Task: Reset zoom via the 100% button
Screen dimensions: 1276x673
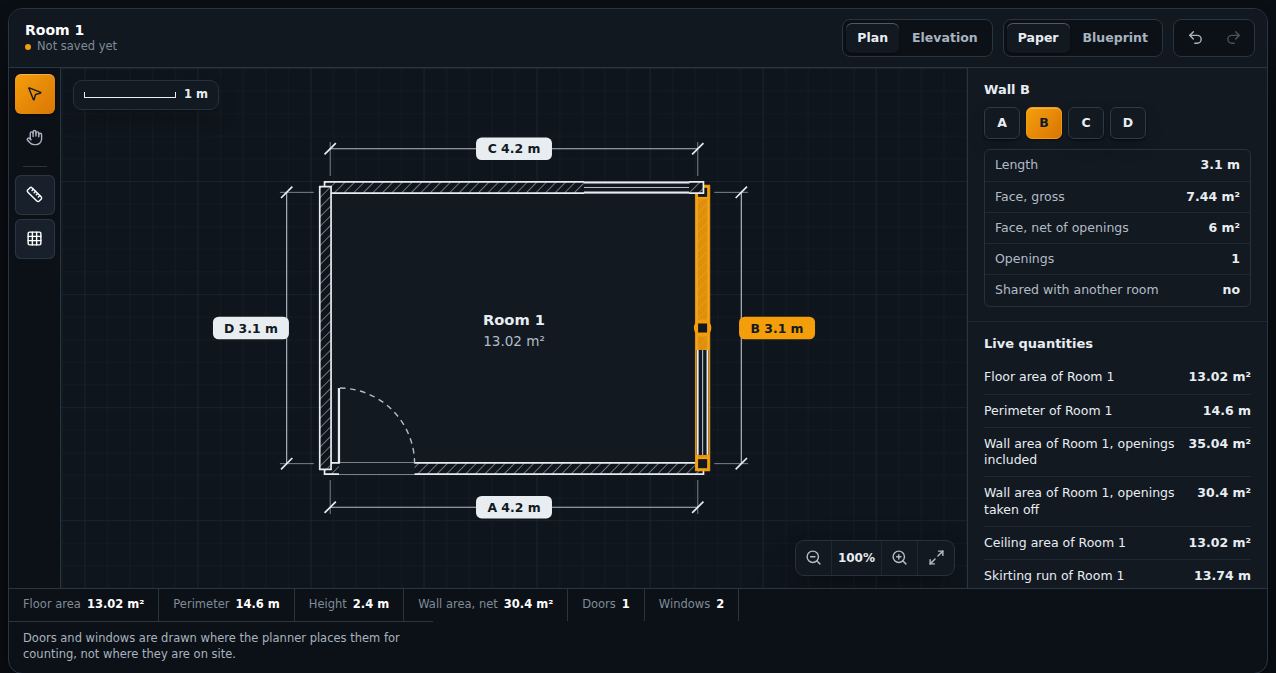Action: point(856,558)
